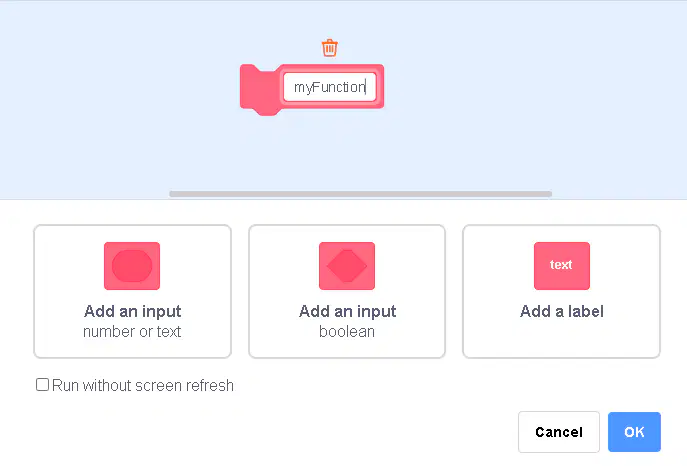Click the 'number or text' subtitle

(x=132, y=332)
